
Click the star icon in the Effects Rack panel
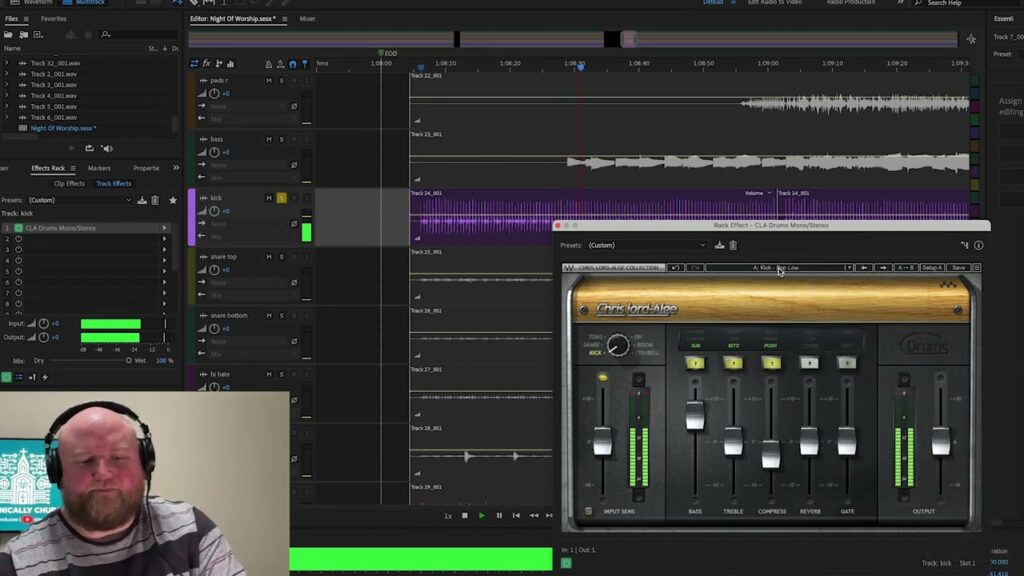173,200
